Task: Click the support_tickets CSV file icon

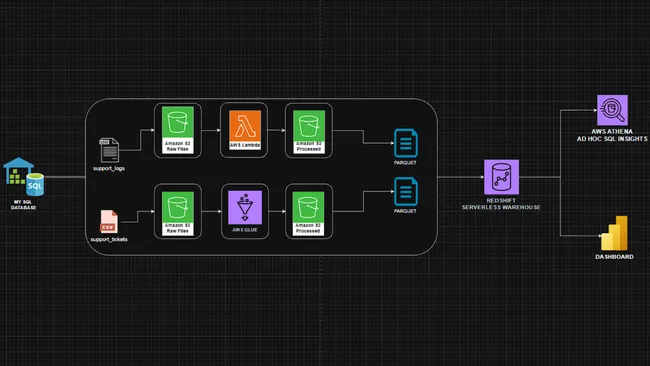Action: (x=109, y=222)
